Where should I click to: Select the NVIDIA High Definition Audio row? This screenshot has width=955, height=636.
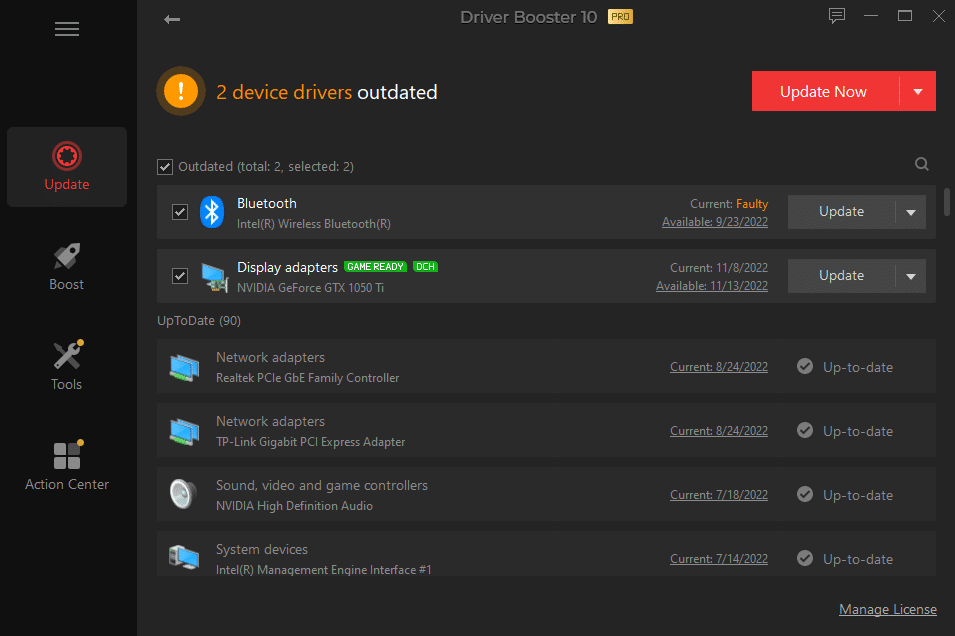(546, 495)
